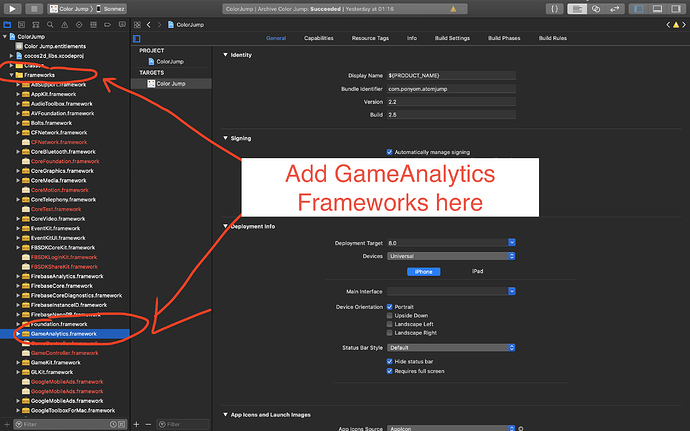Open the Project navigator folder icon
Viewport: 690px width, 431px height.
[7, 25]
